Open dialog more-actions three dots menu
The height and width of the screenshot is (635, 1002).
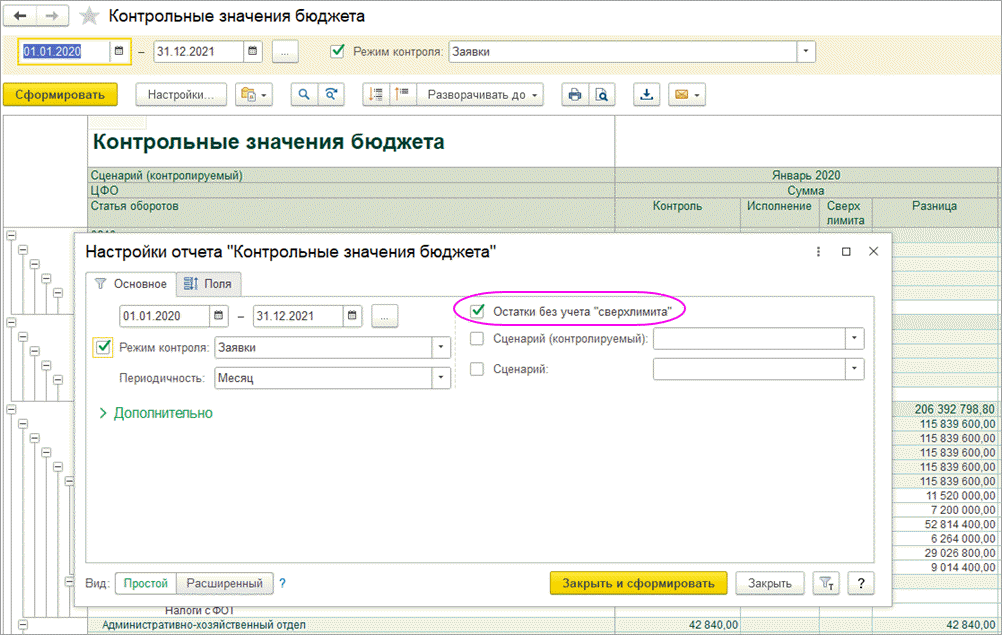[818, 252]
